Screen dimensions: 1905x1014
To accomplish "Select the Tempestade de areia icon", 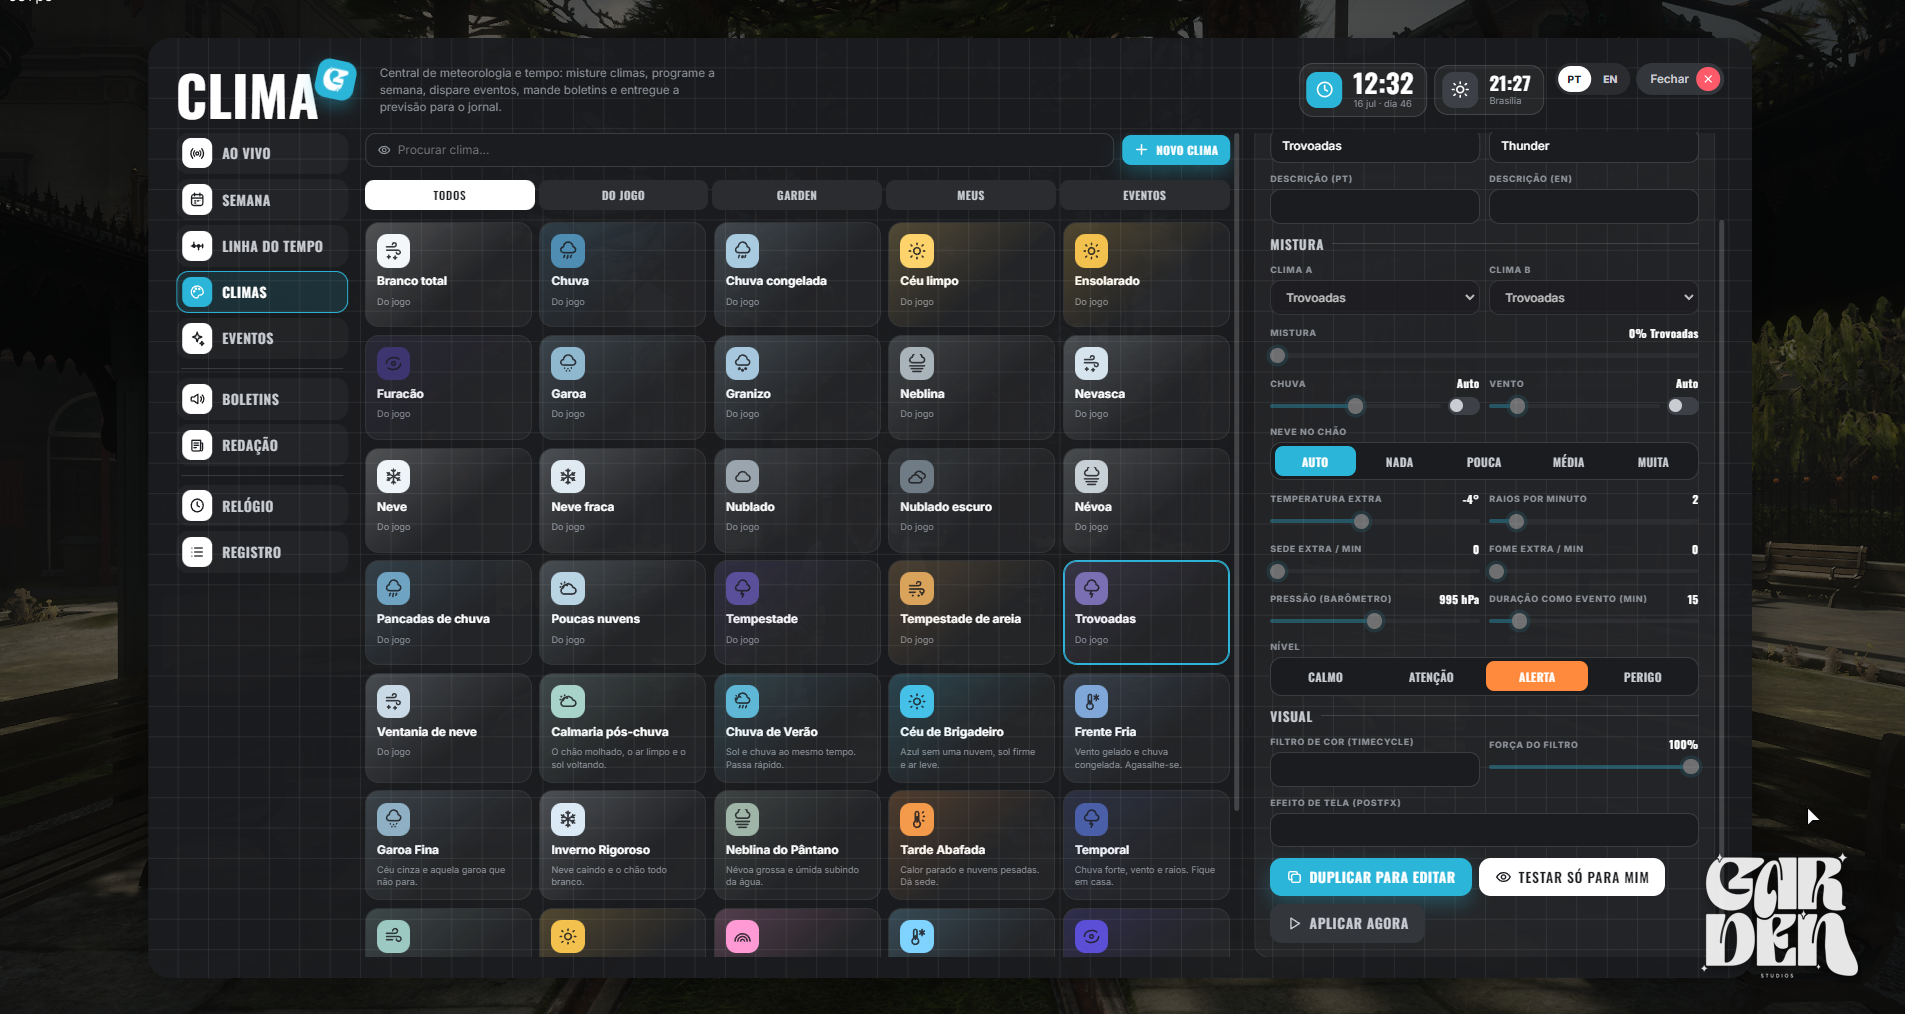I will coord(917,589).
